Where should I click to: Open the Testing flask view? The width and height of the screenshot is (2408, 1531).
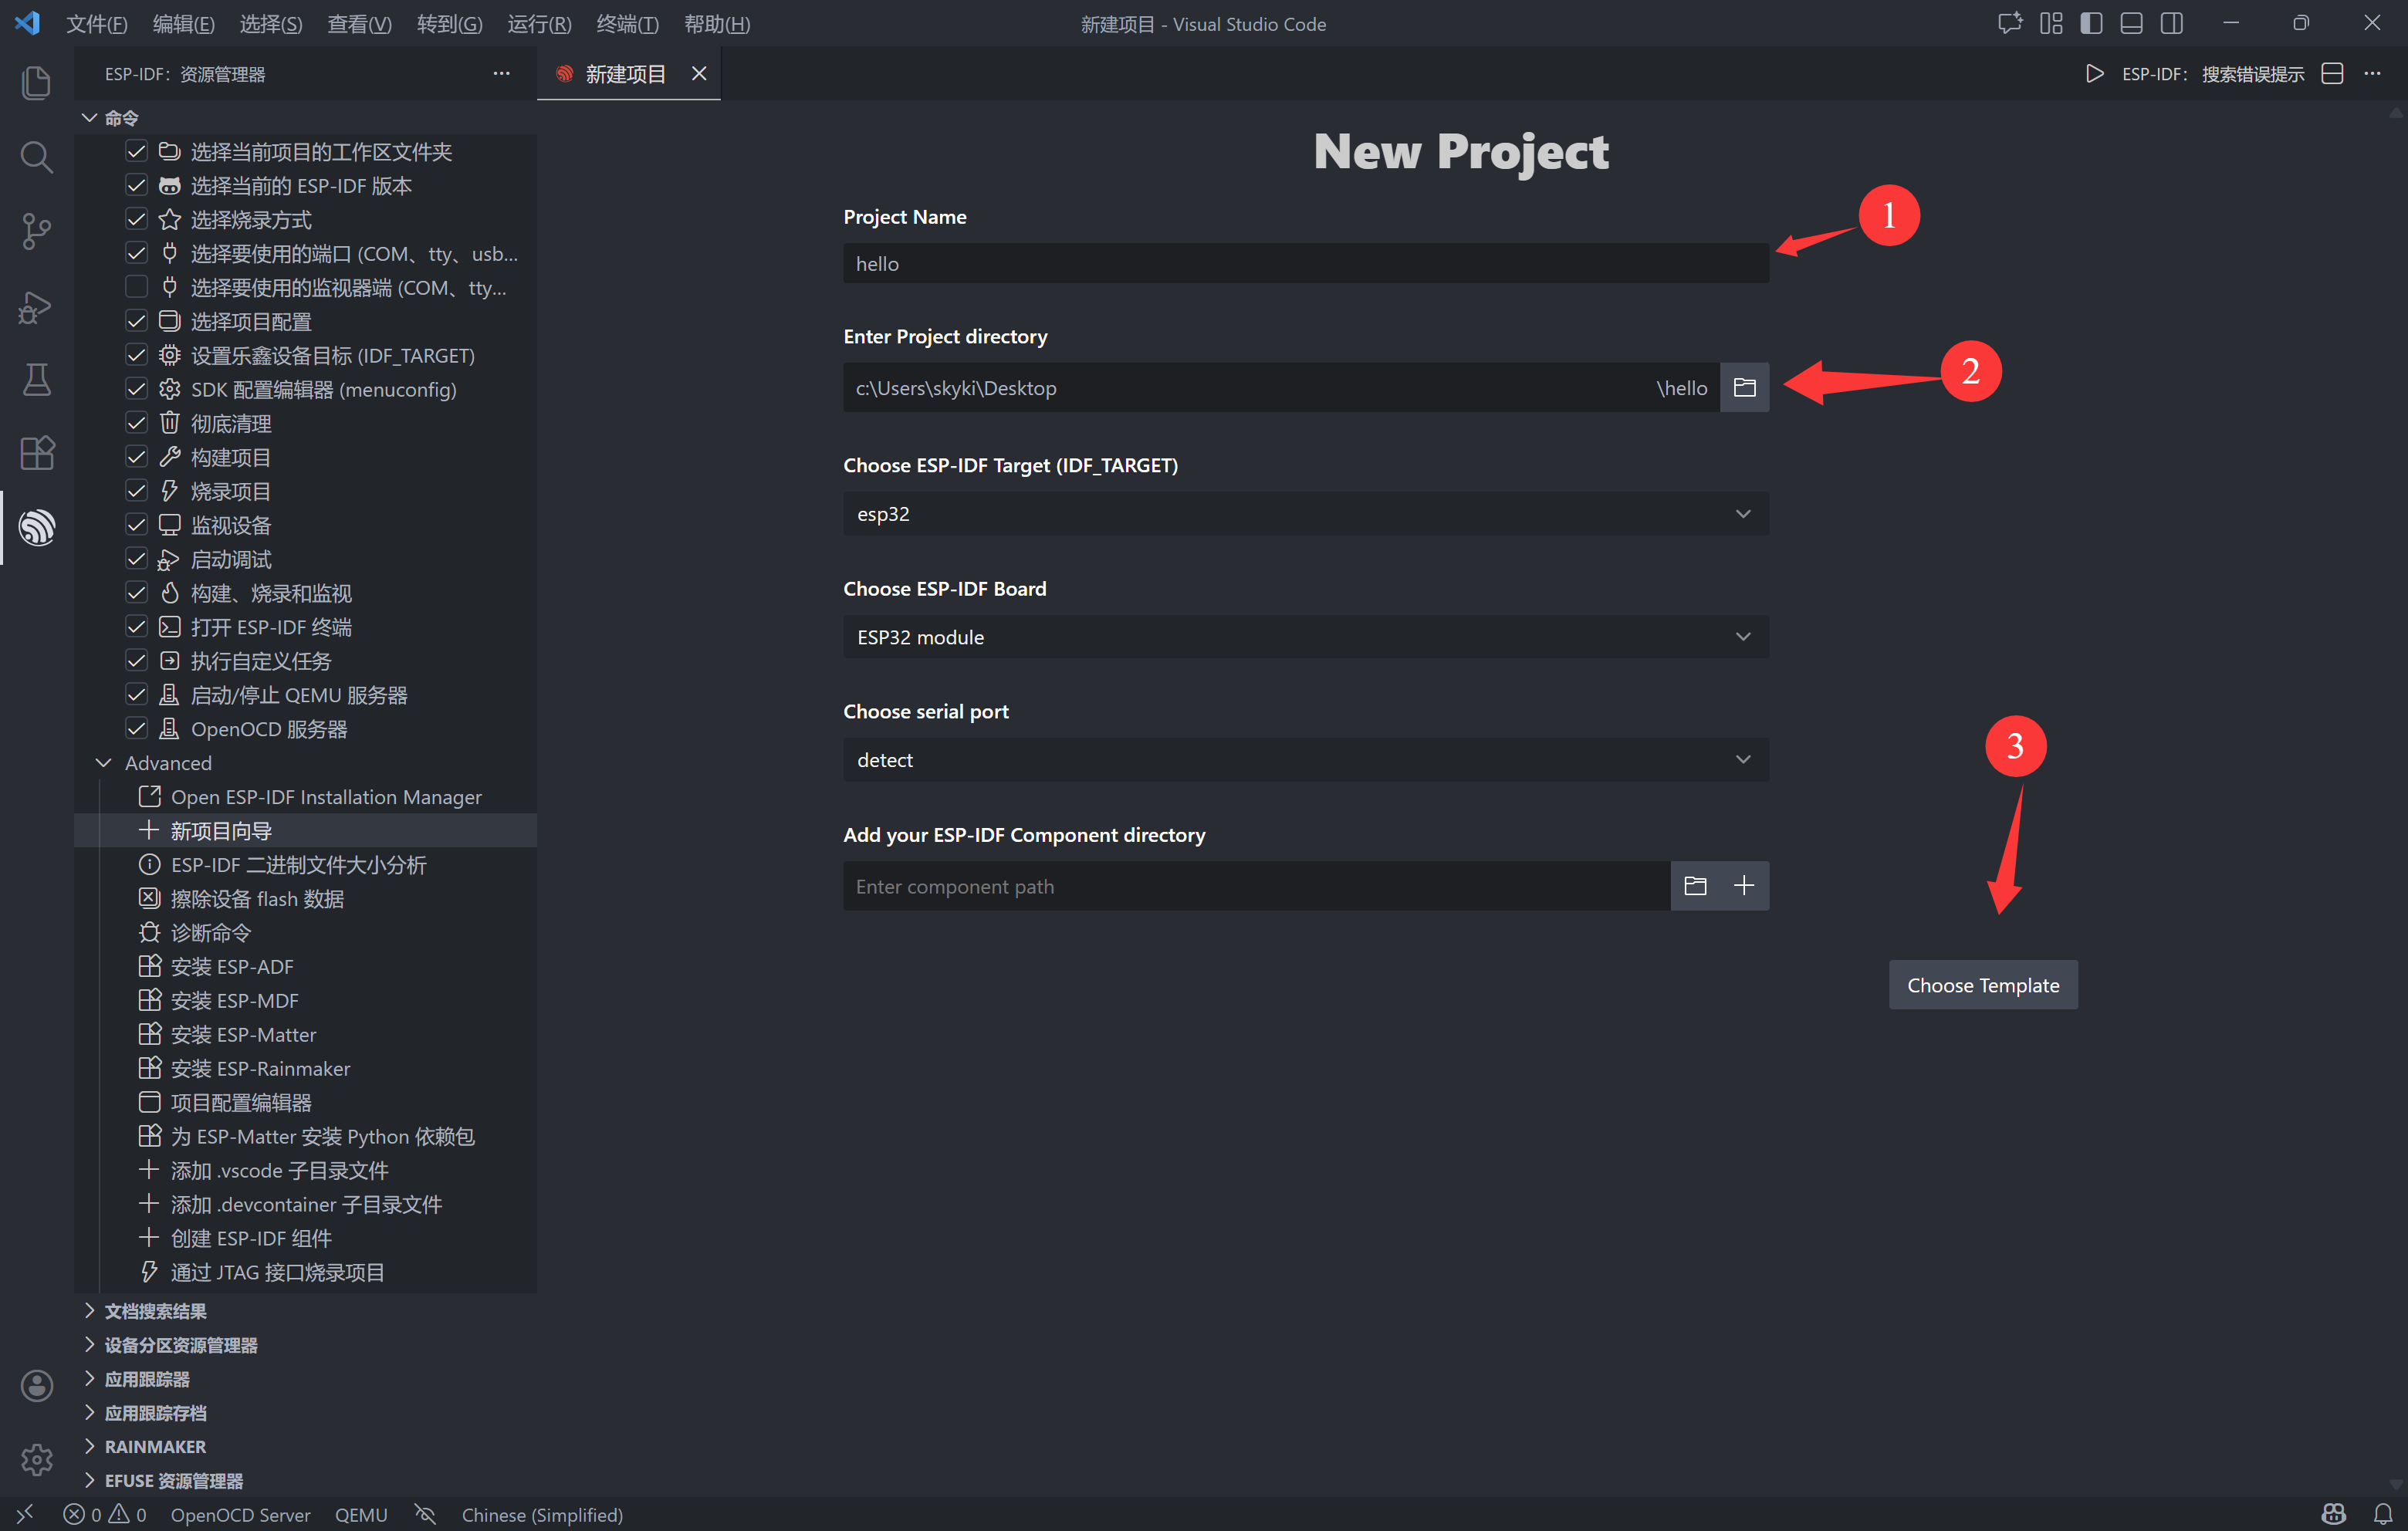coord(36,380)
